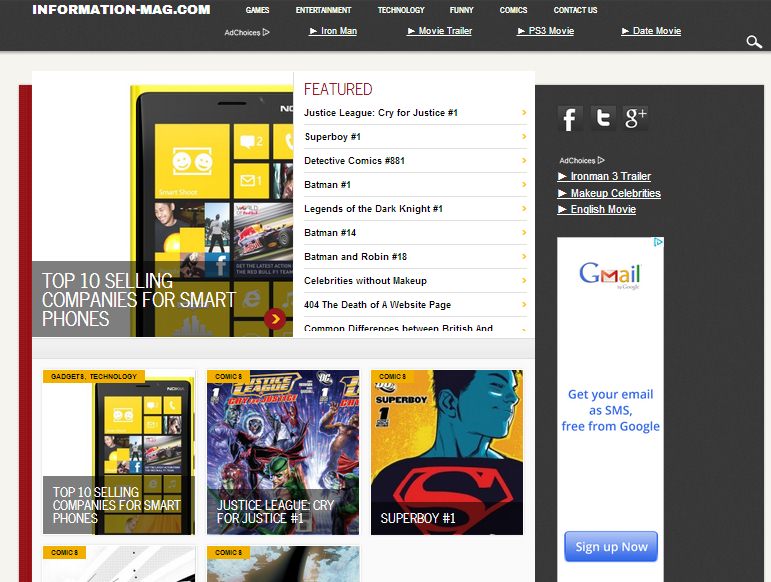Open the Makeup Celebrities link

point(609,193)
